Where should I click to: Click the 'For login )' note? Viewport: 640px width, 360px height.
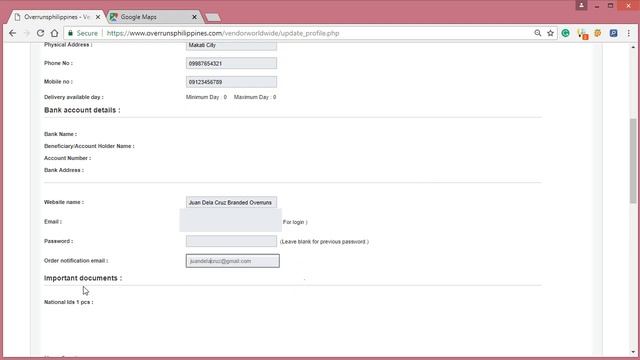(295, 222)
